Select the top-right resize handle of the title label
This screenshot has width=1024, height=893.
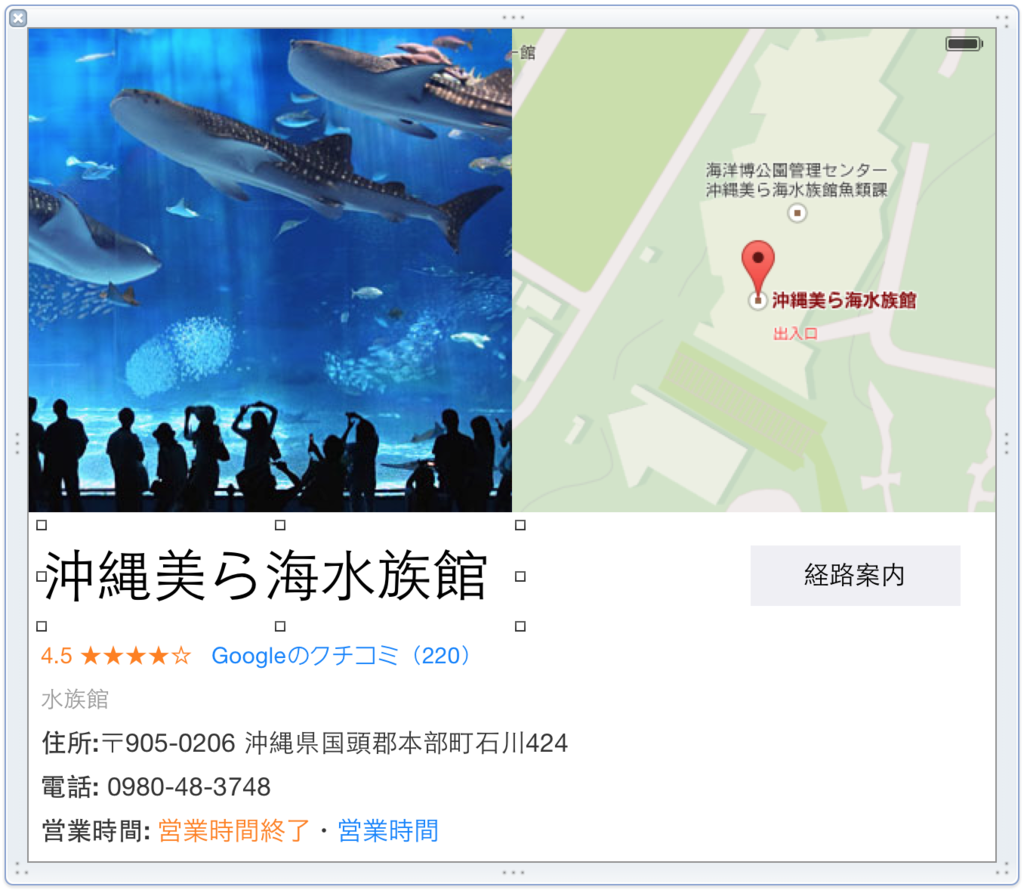click(520, 525)
